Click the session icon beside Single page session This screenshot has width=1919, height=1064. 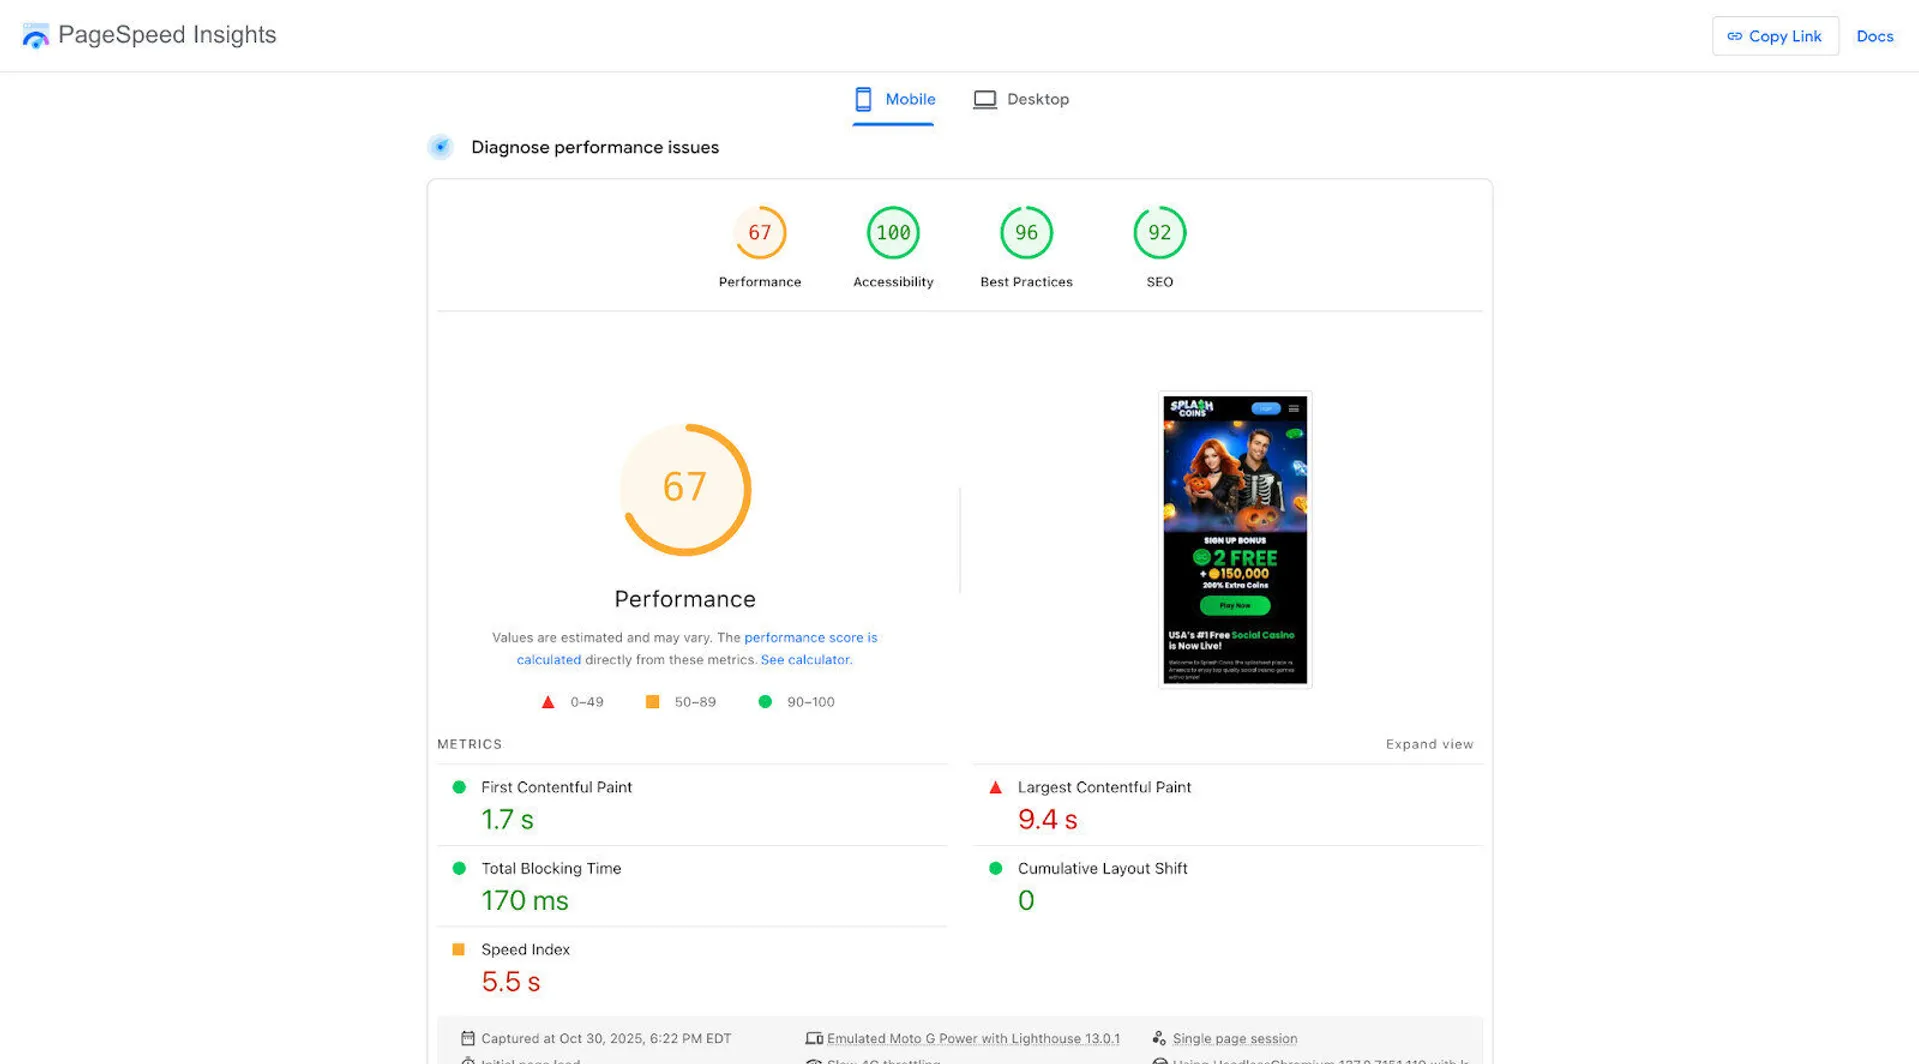coord(1159,1038)
